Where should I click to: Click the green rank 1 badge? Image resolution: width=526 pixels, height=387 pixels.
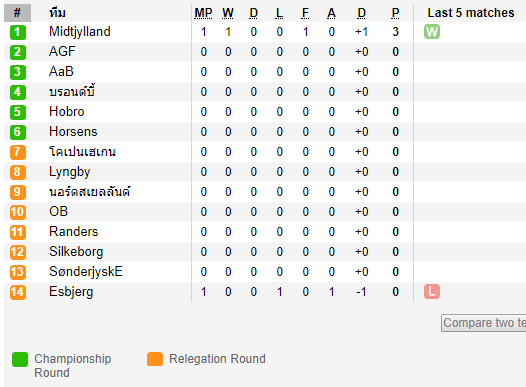pos(18,32)
